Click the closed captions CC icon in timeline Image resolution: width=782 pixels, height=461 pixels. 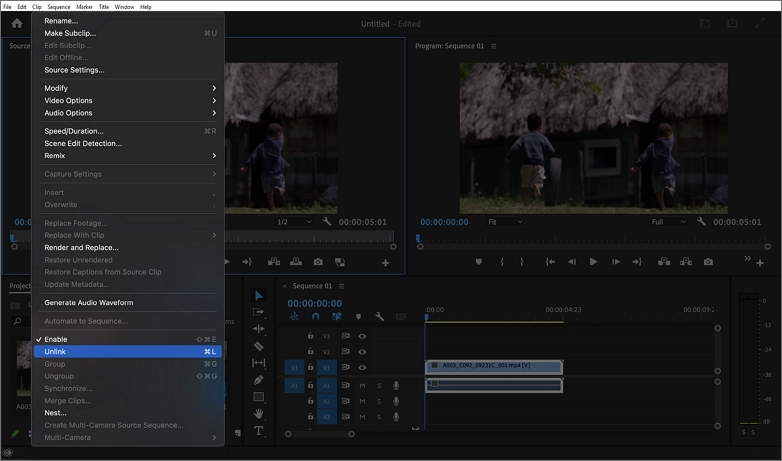tap(400, 316)
